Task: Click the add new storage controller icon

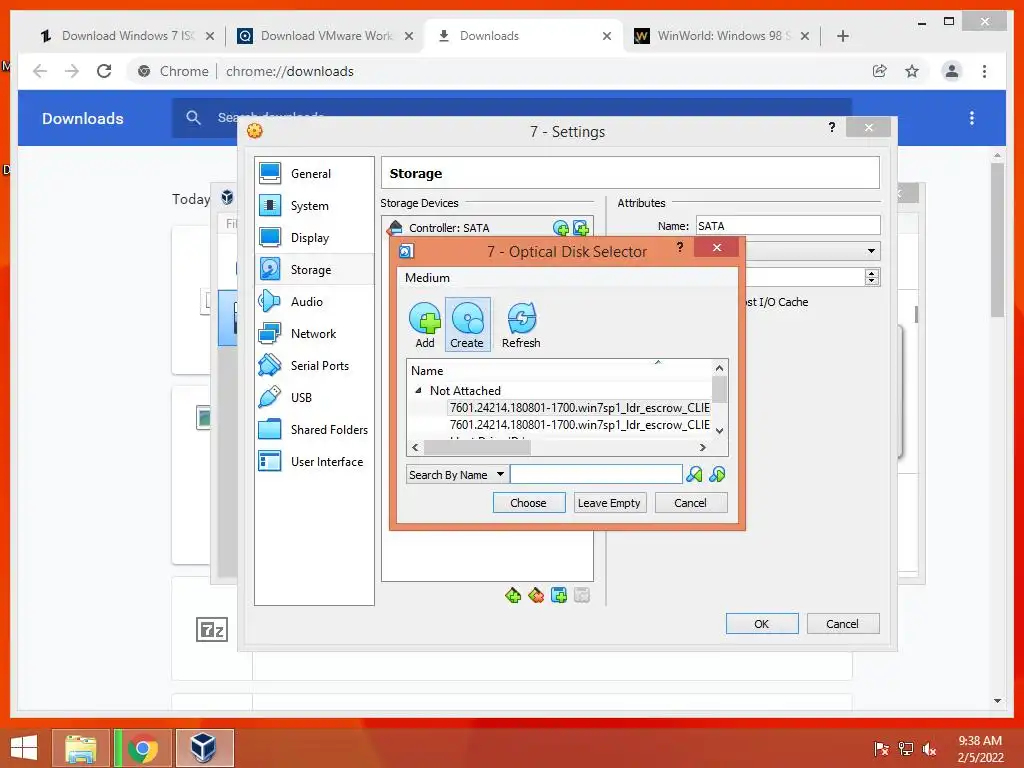Action: (513, 595)
